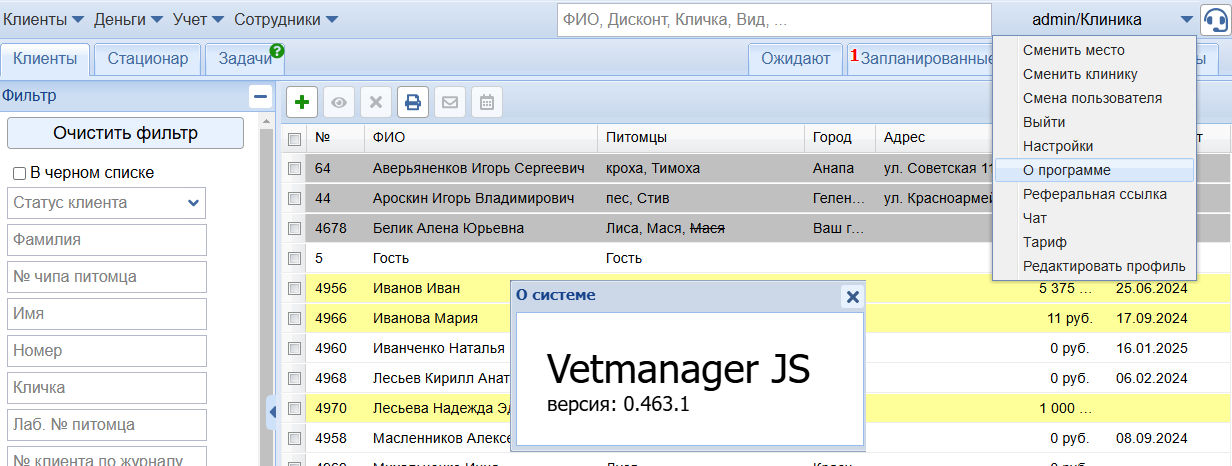Click the X delete client icon
This screenshot has height=466, width=1232.
376,102
